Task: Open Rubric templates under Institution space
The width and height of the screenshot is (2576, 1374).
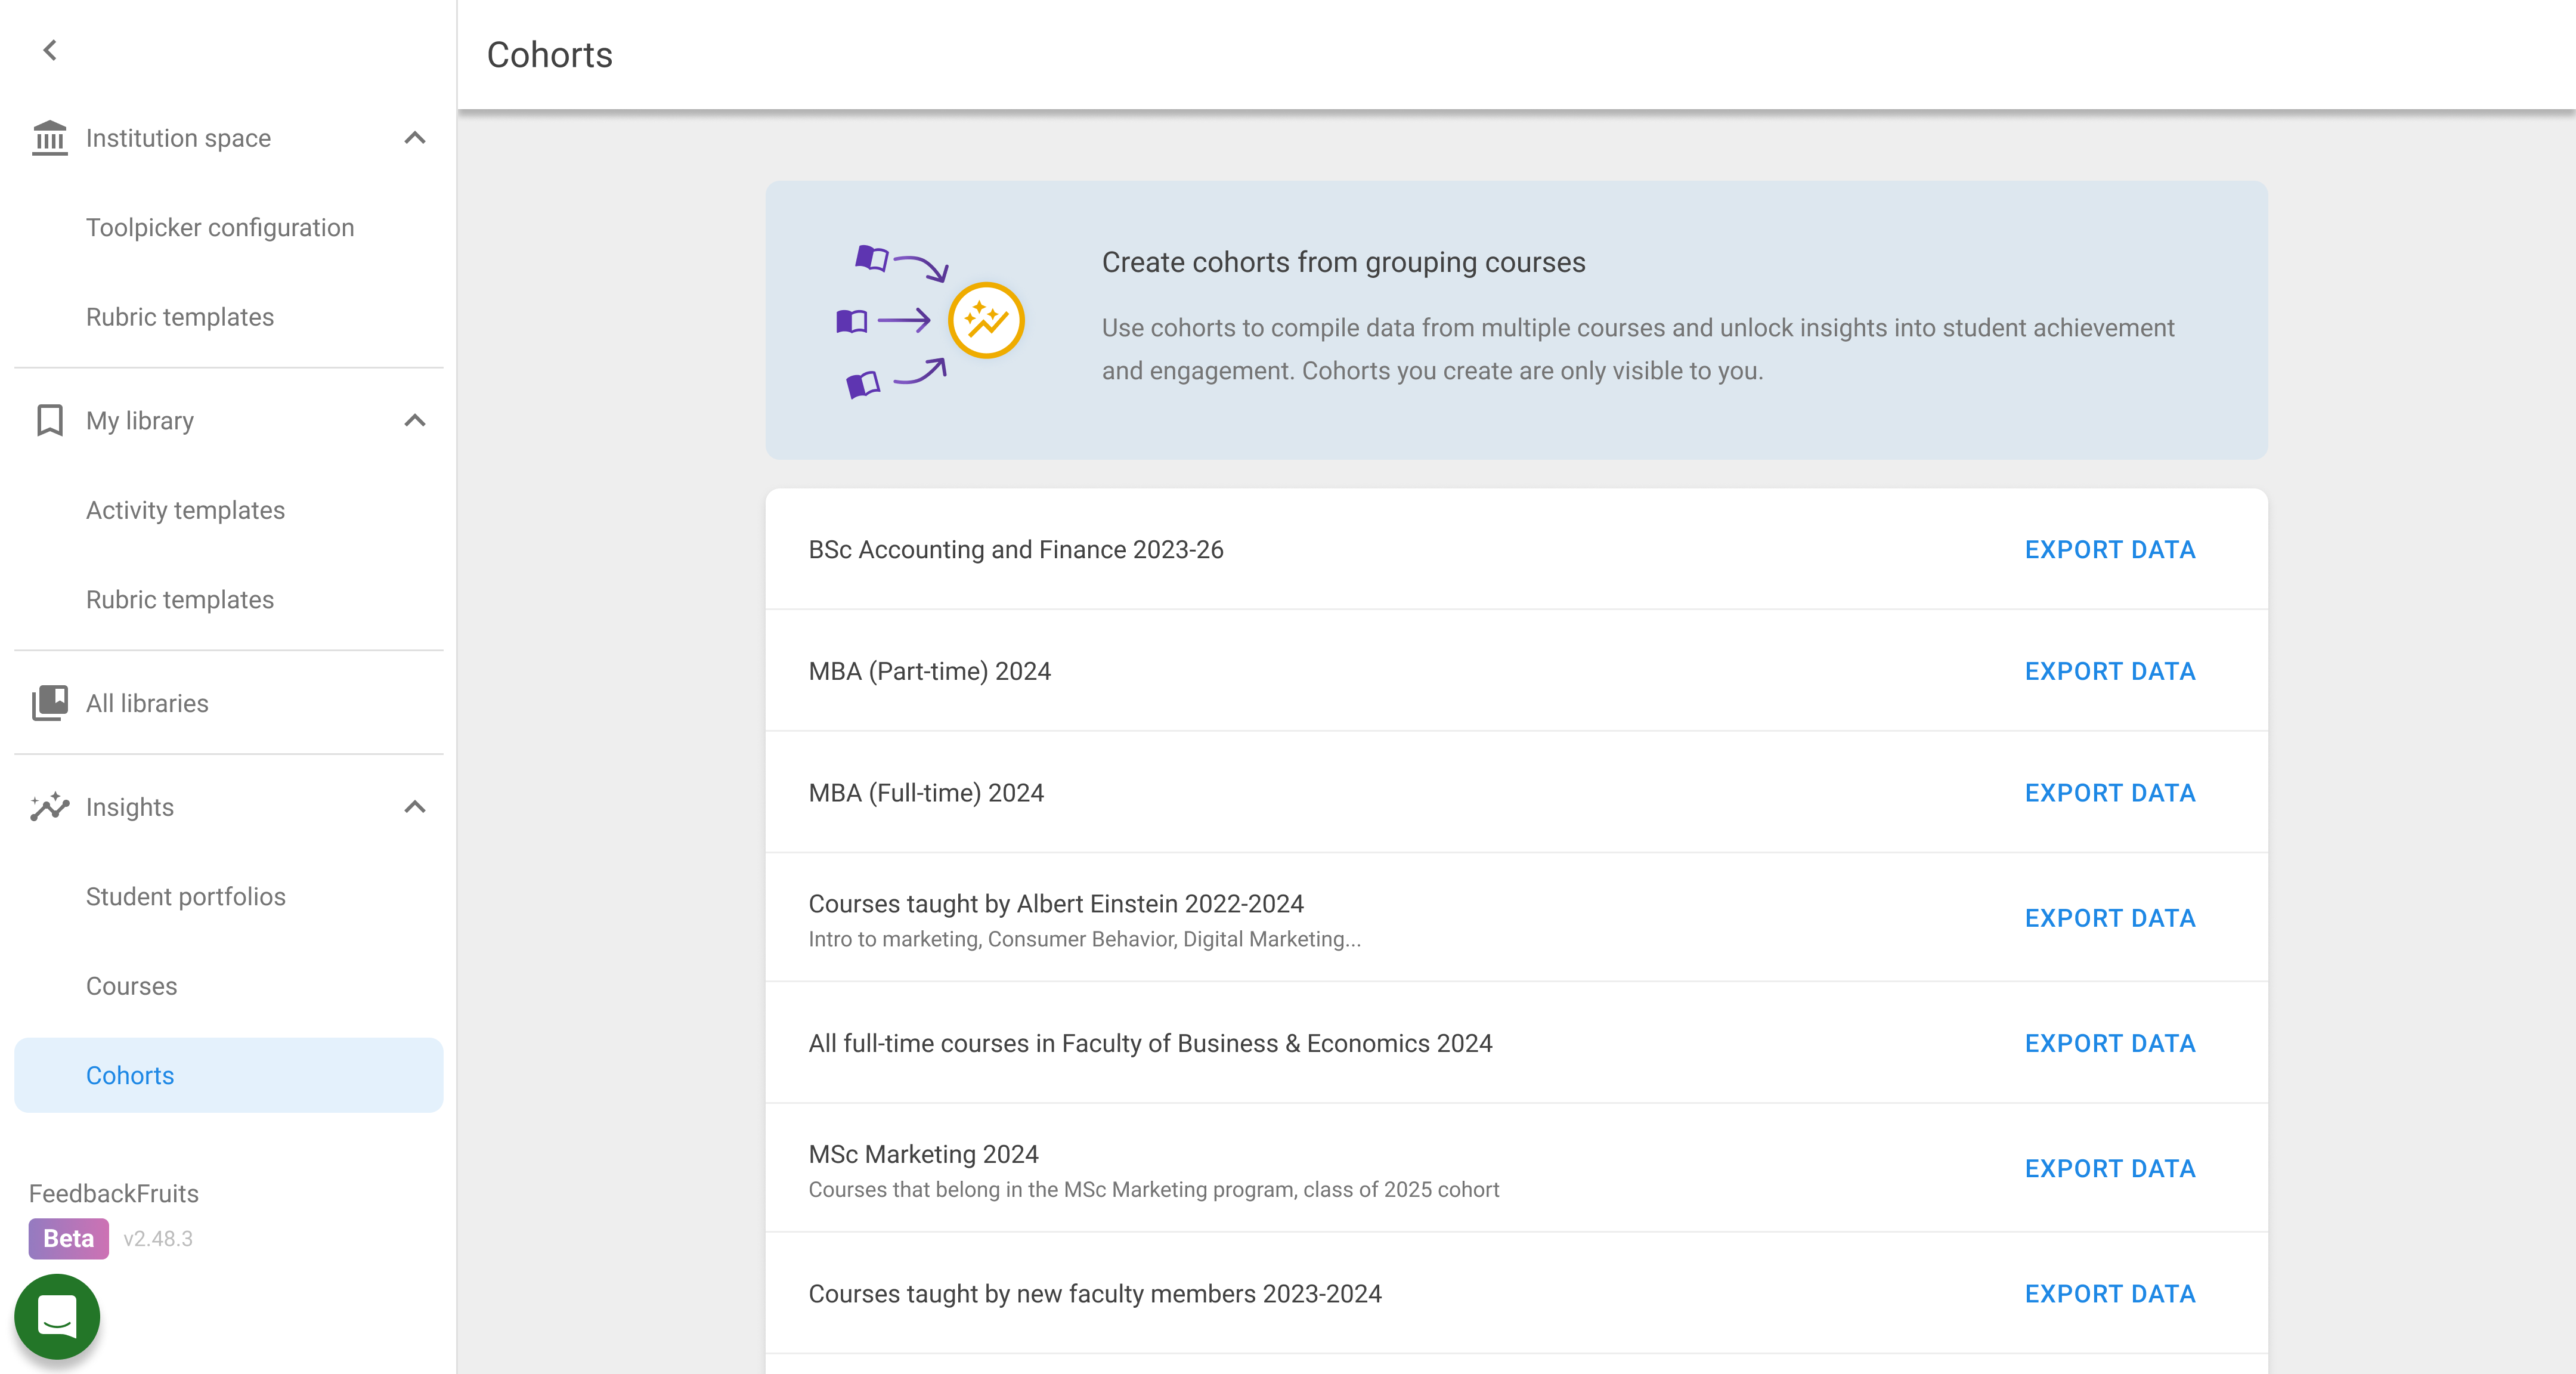Action: click(229, 317)
